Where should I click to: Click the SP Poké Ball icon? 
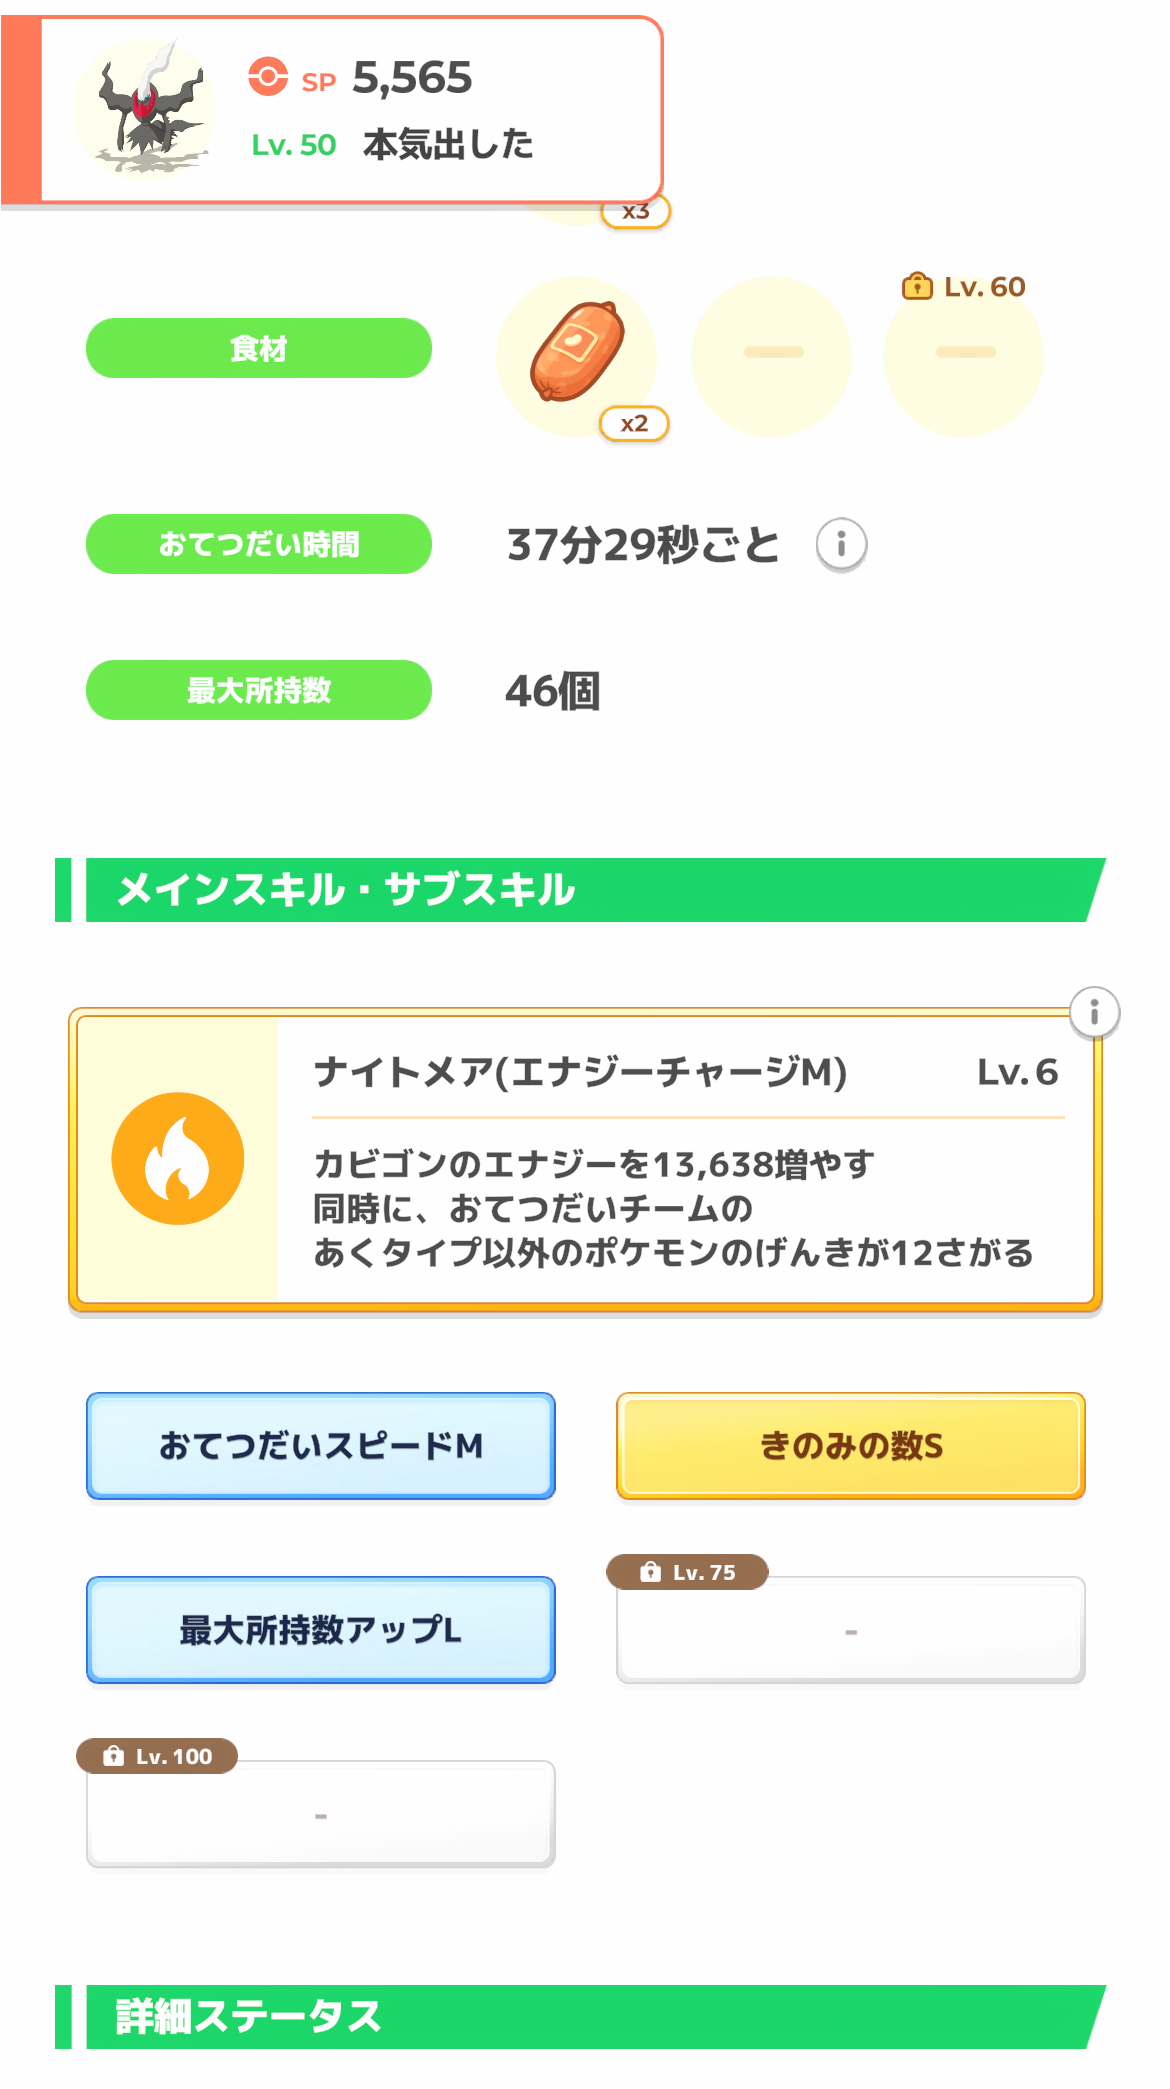coord(268,77)
